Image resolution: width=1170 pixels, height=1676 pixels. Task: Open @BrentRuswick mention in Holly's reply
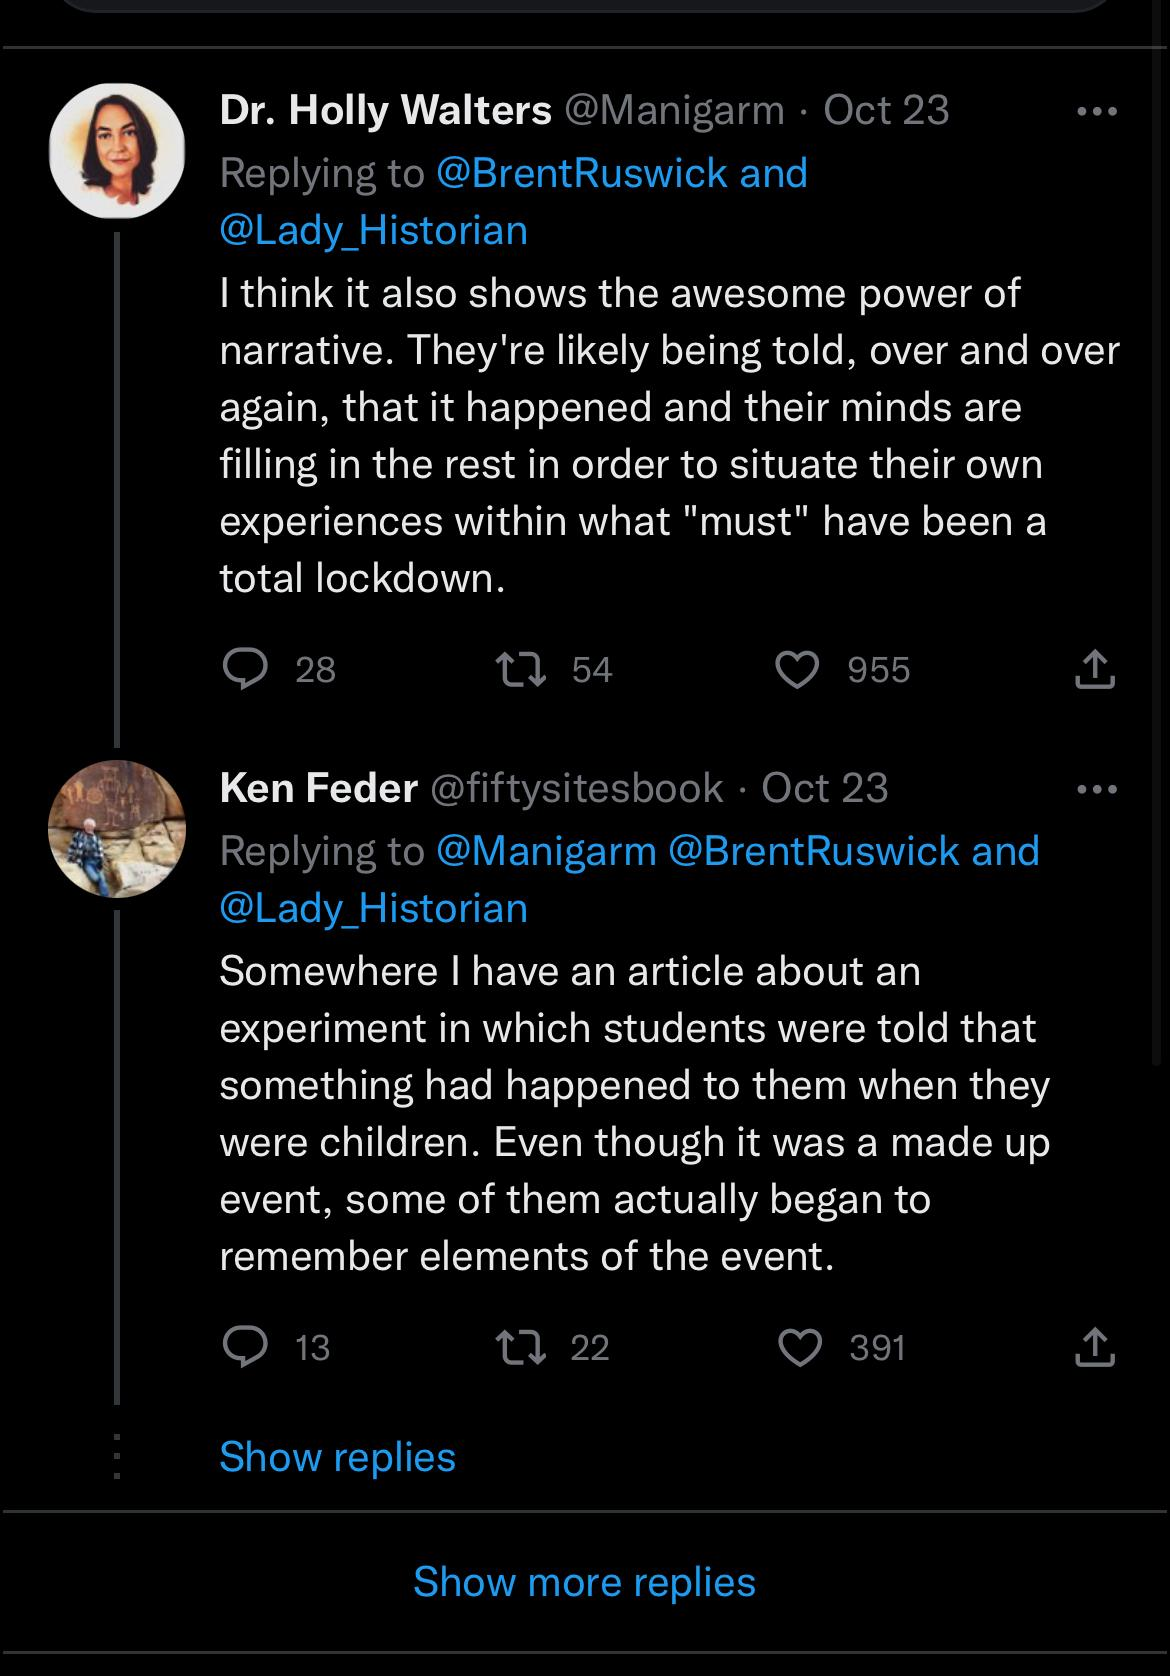pos(582,173)
